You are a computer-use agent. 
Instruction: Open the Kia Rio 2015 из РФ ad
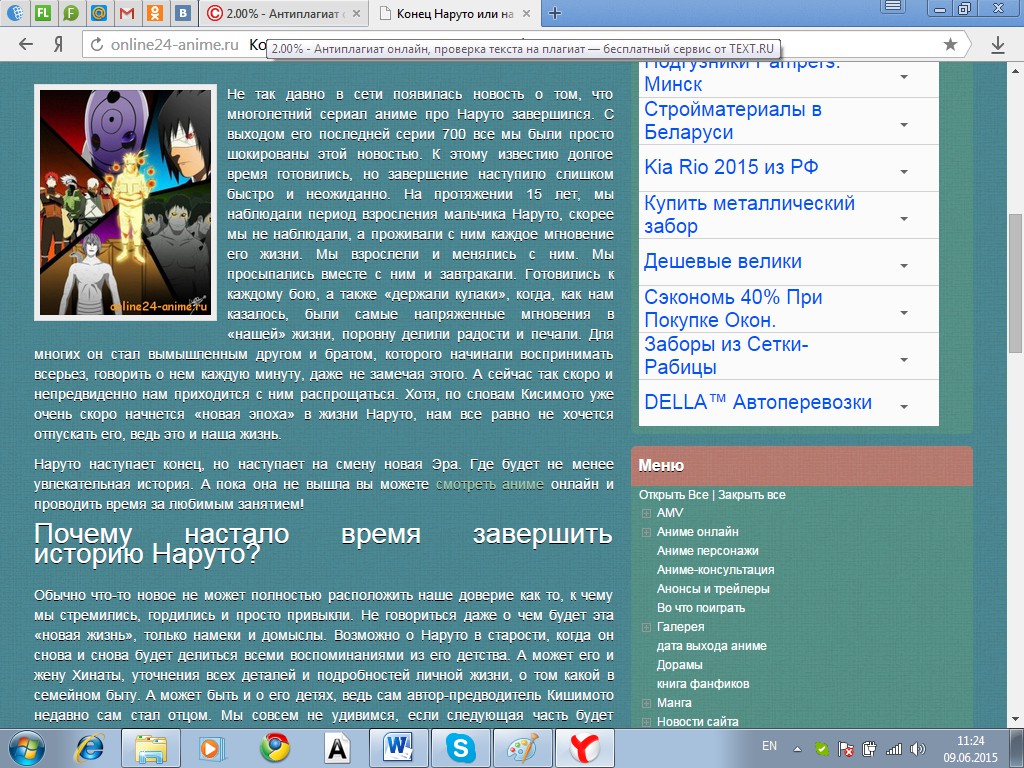point(731,167)
